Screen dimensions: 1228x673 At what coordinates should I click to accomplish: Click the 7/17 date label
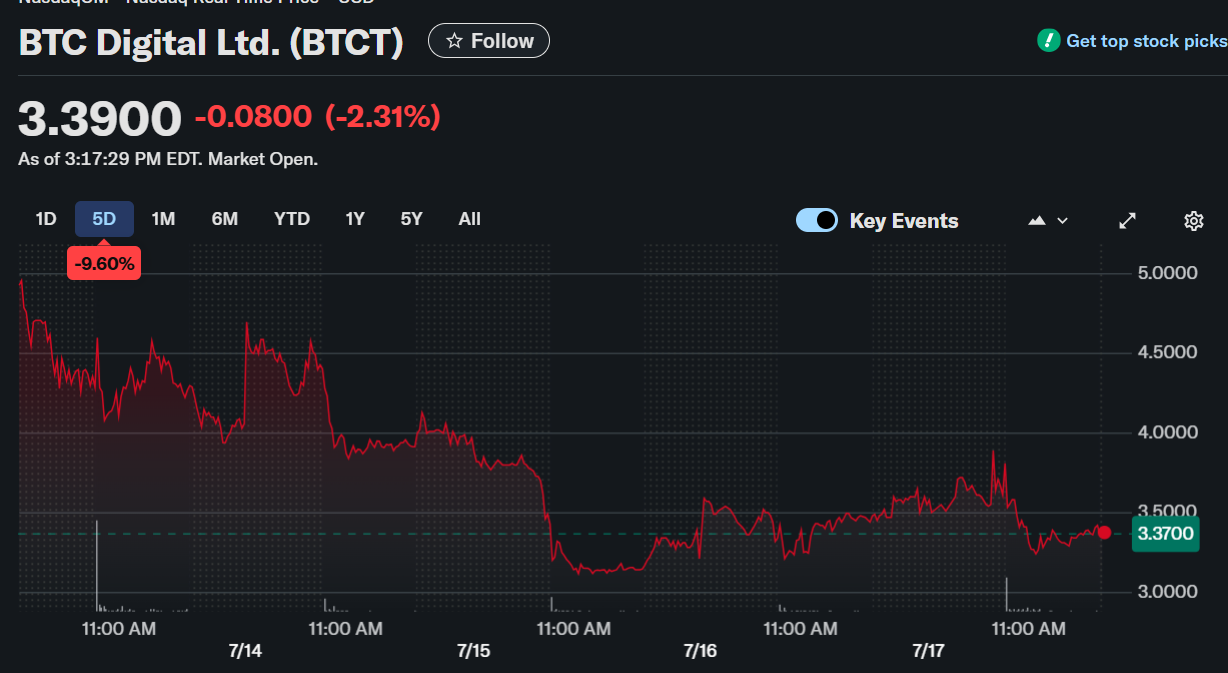928,651
